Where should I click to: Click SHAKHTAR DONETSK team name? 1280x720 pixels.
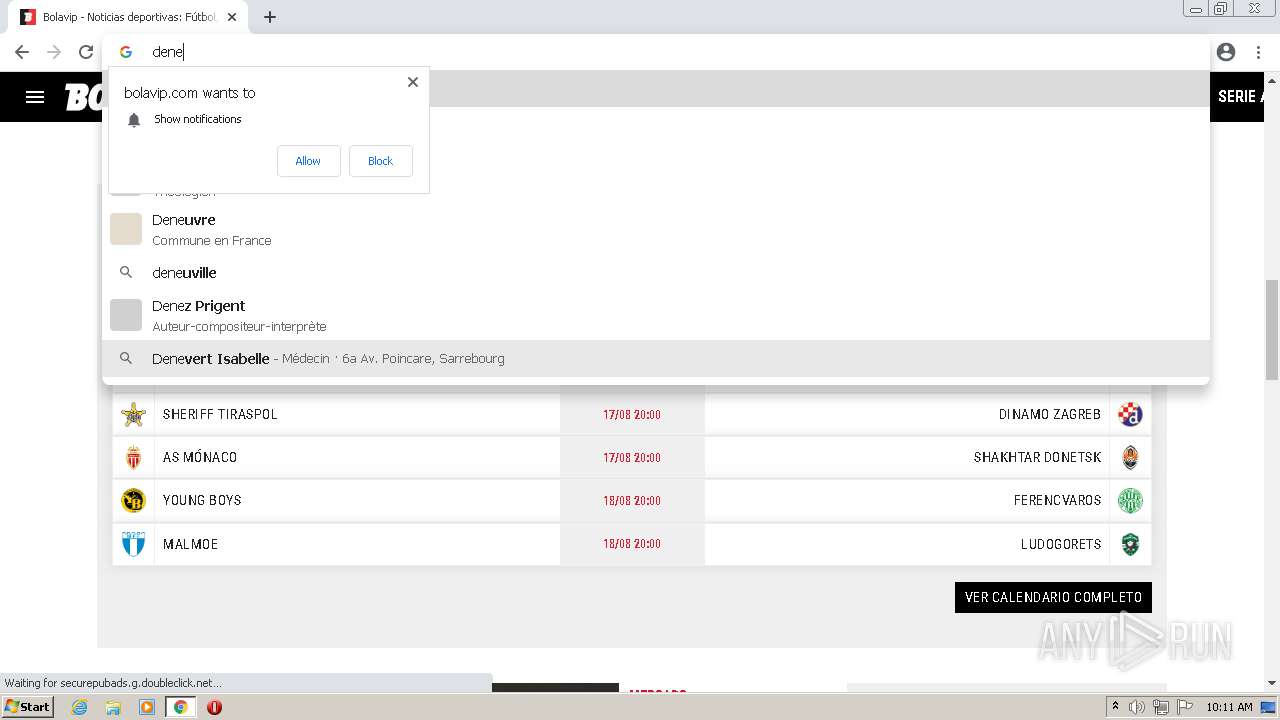pyautogui.click(x=1037, y=457)
